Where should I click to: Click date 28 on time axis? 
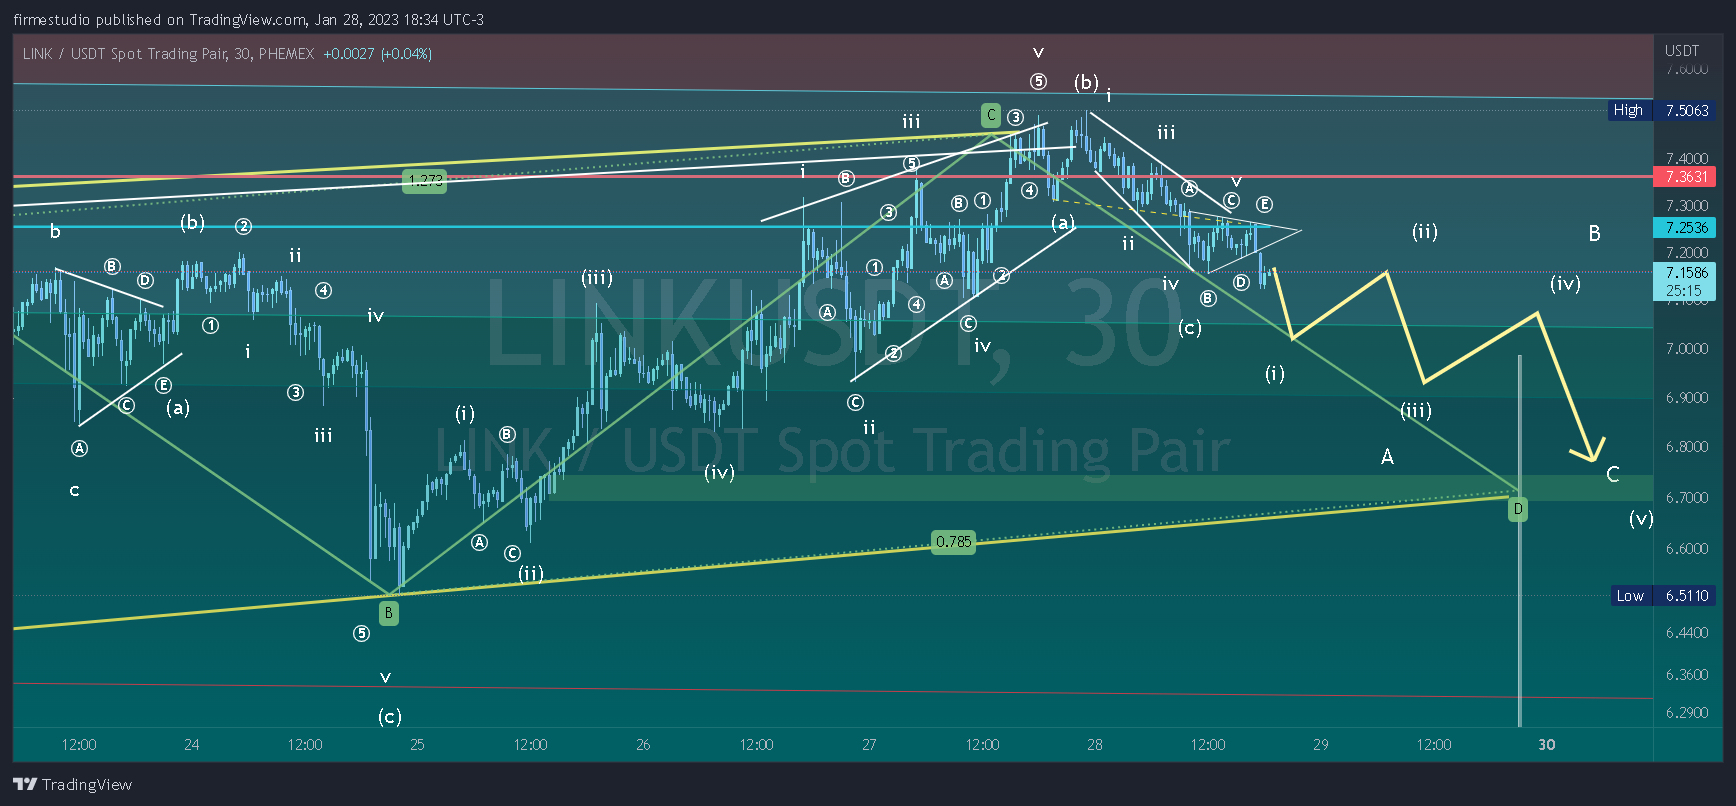[1095, 744]
